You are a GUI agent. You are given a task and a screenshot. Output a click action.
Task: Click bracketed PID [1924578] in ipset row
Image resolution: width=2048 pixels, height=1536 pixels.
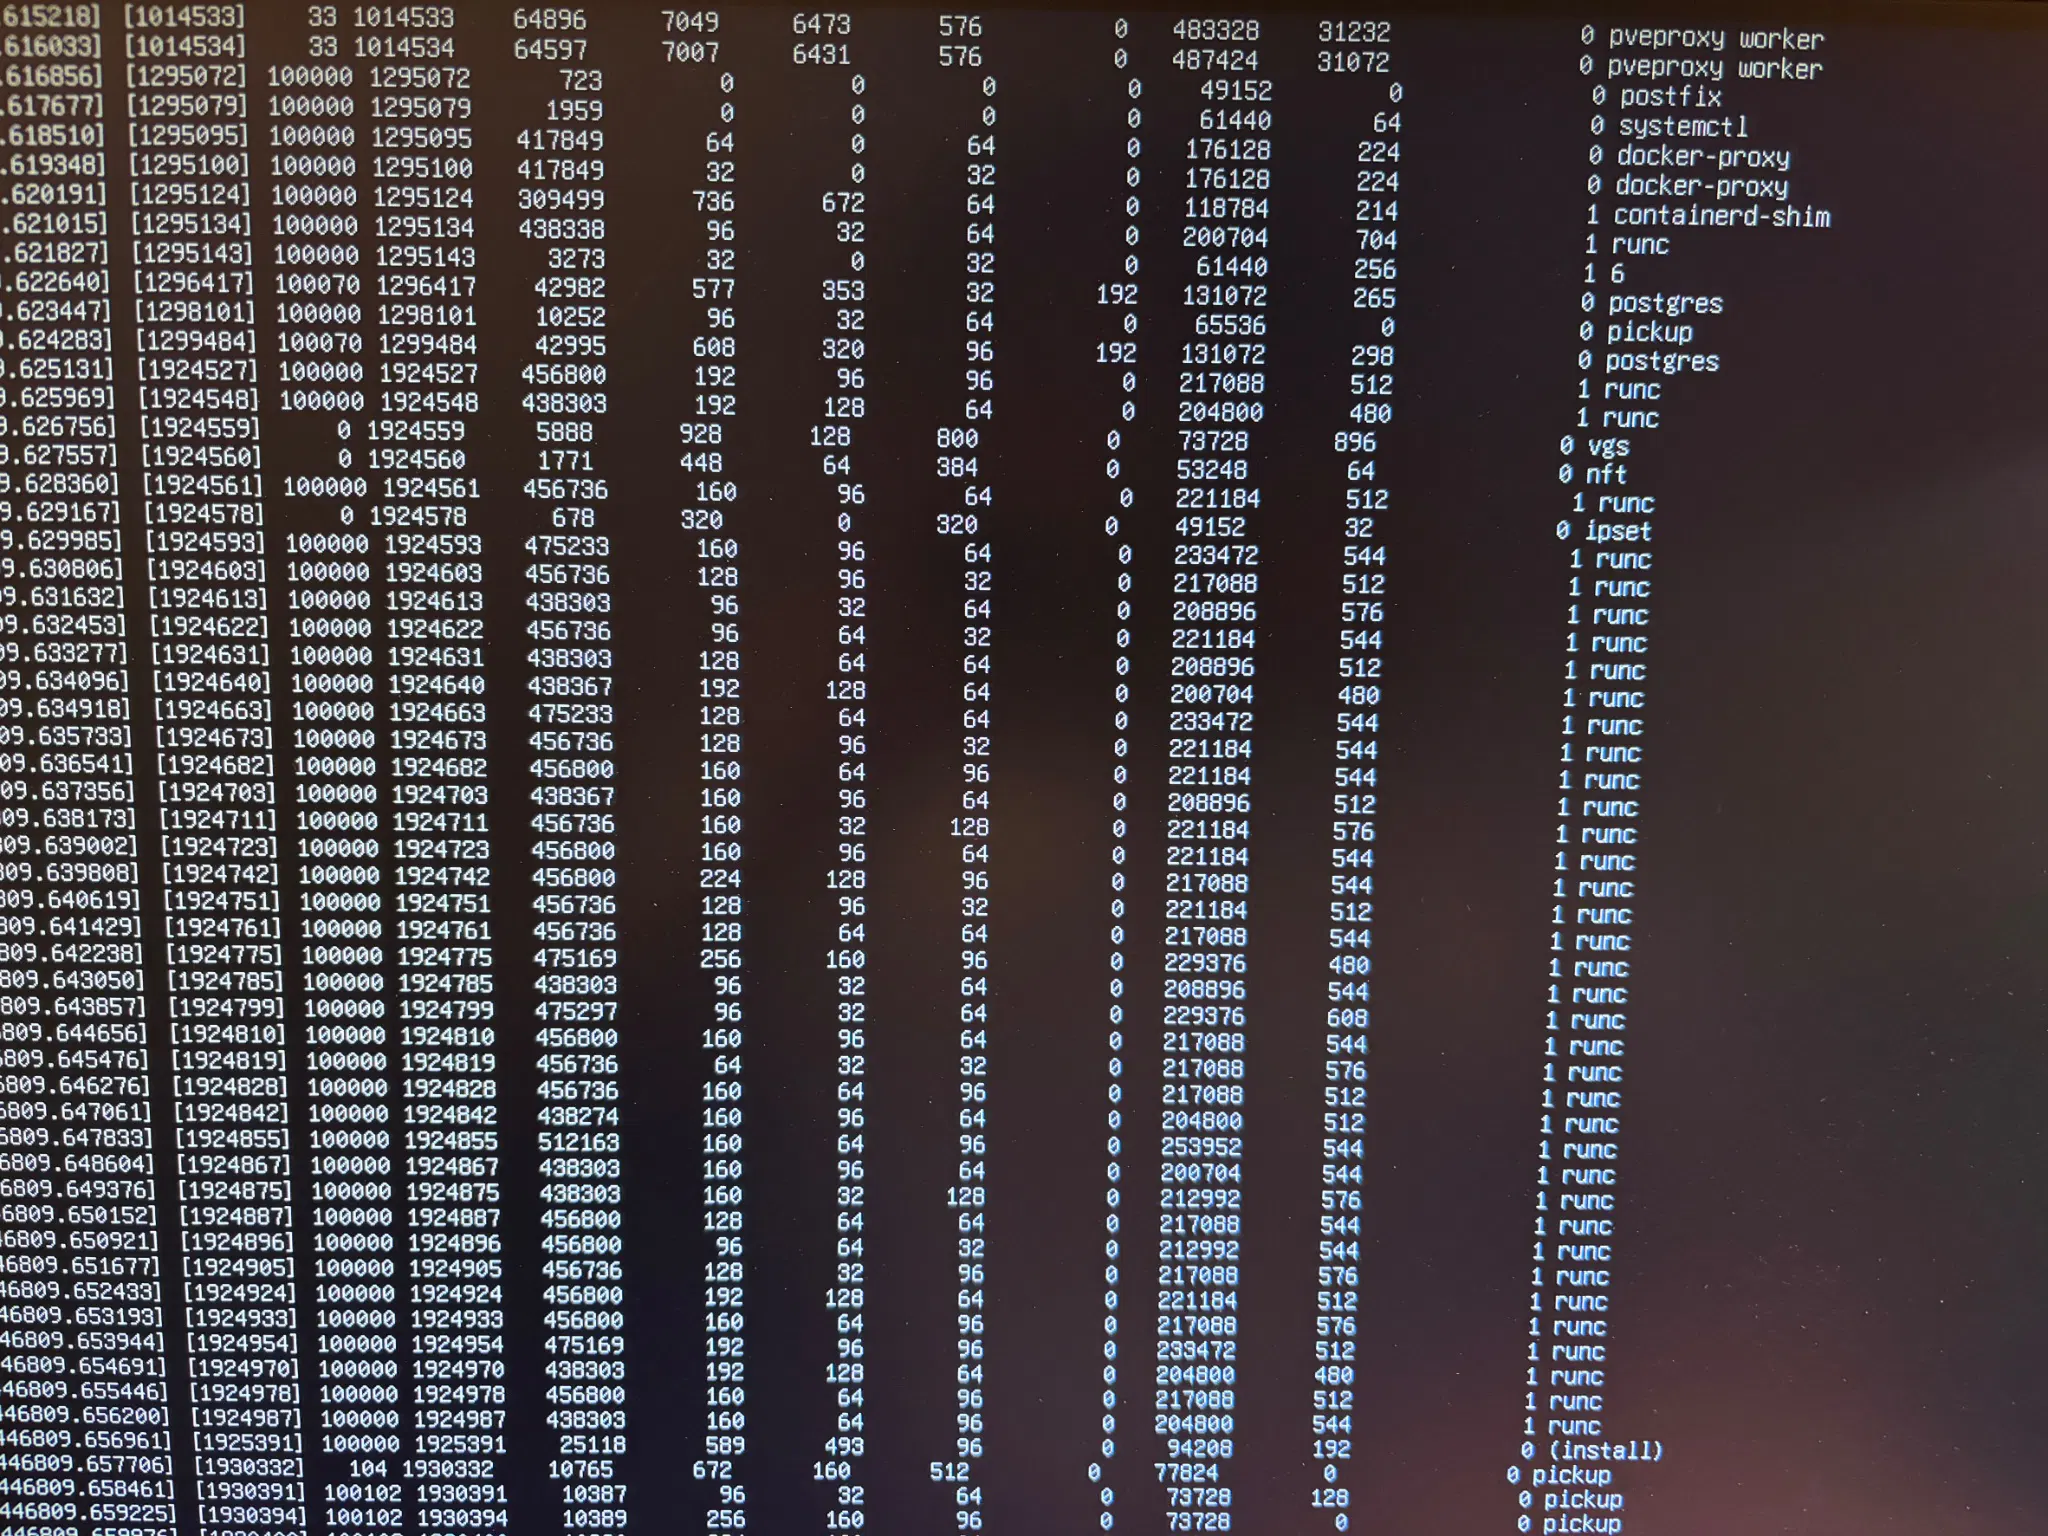point(203,515)
